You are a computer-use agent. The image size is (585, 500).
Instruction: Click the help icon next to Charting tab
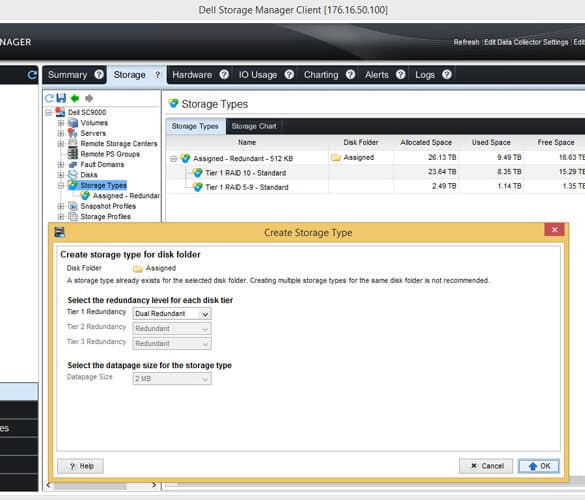click(x=350, y=75)
